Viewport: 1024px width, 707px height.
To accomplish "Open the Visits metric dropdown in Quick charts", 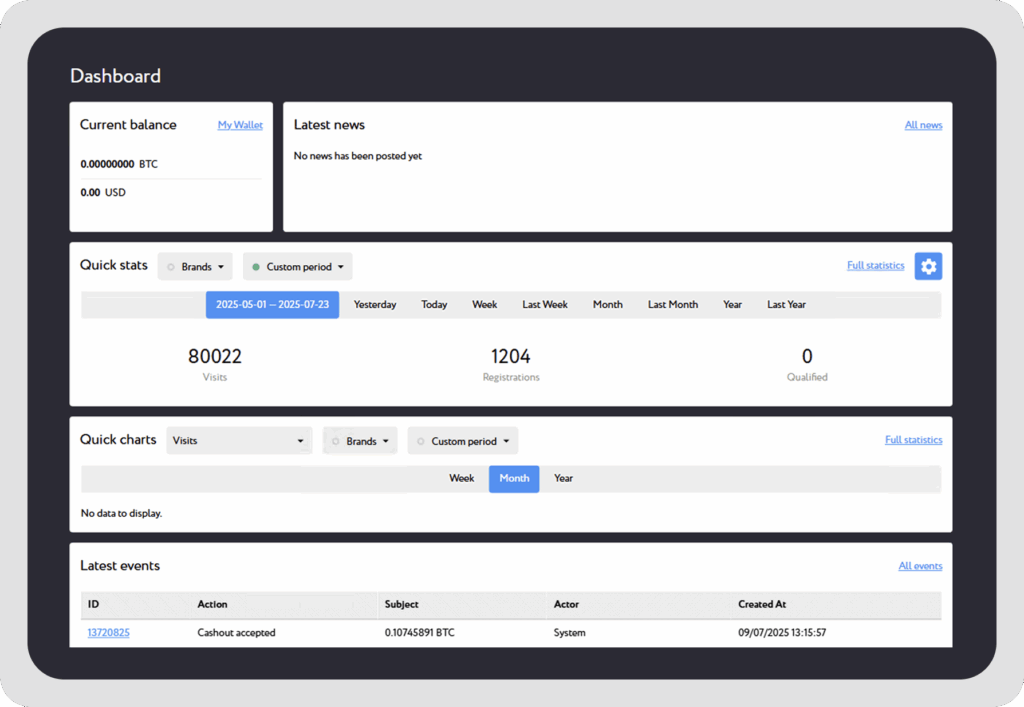I will click(239, 440).
